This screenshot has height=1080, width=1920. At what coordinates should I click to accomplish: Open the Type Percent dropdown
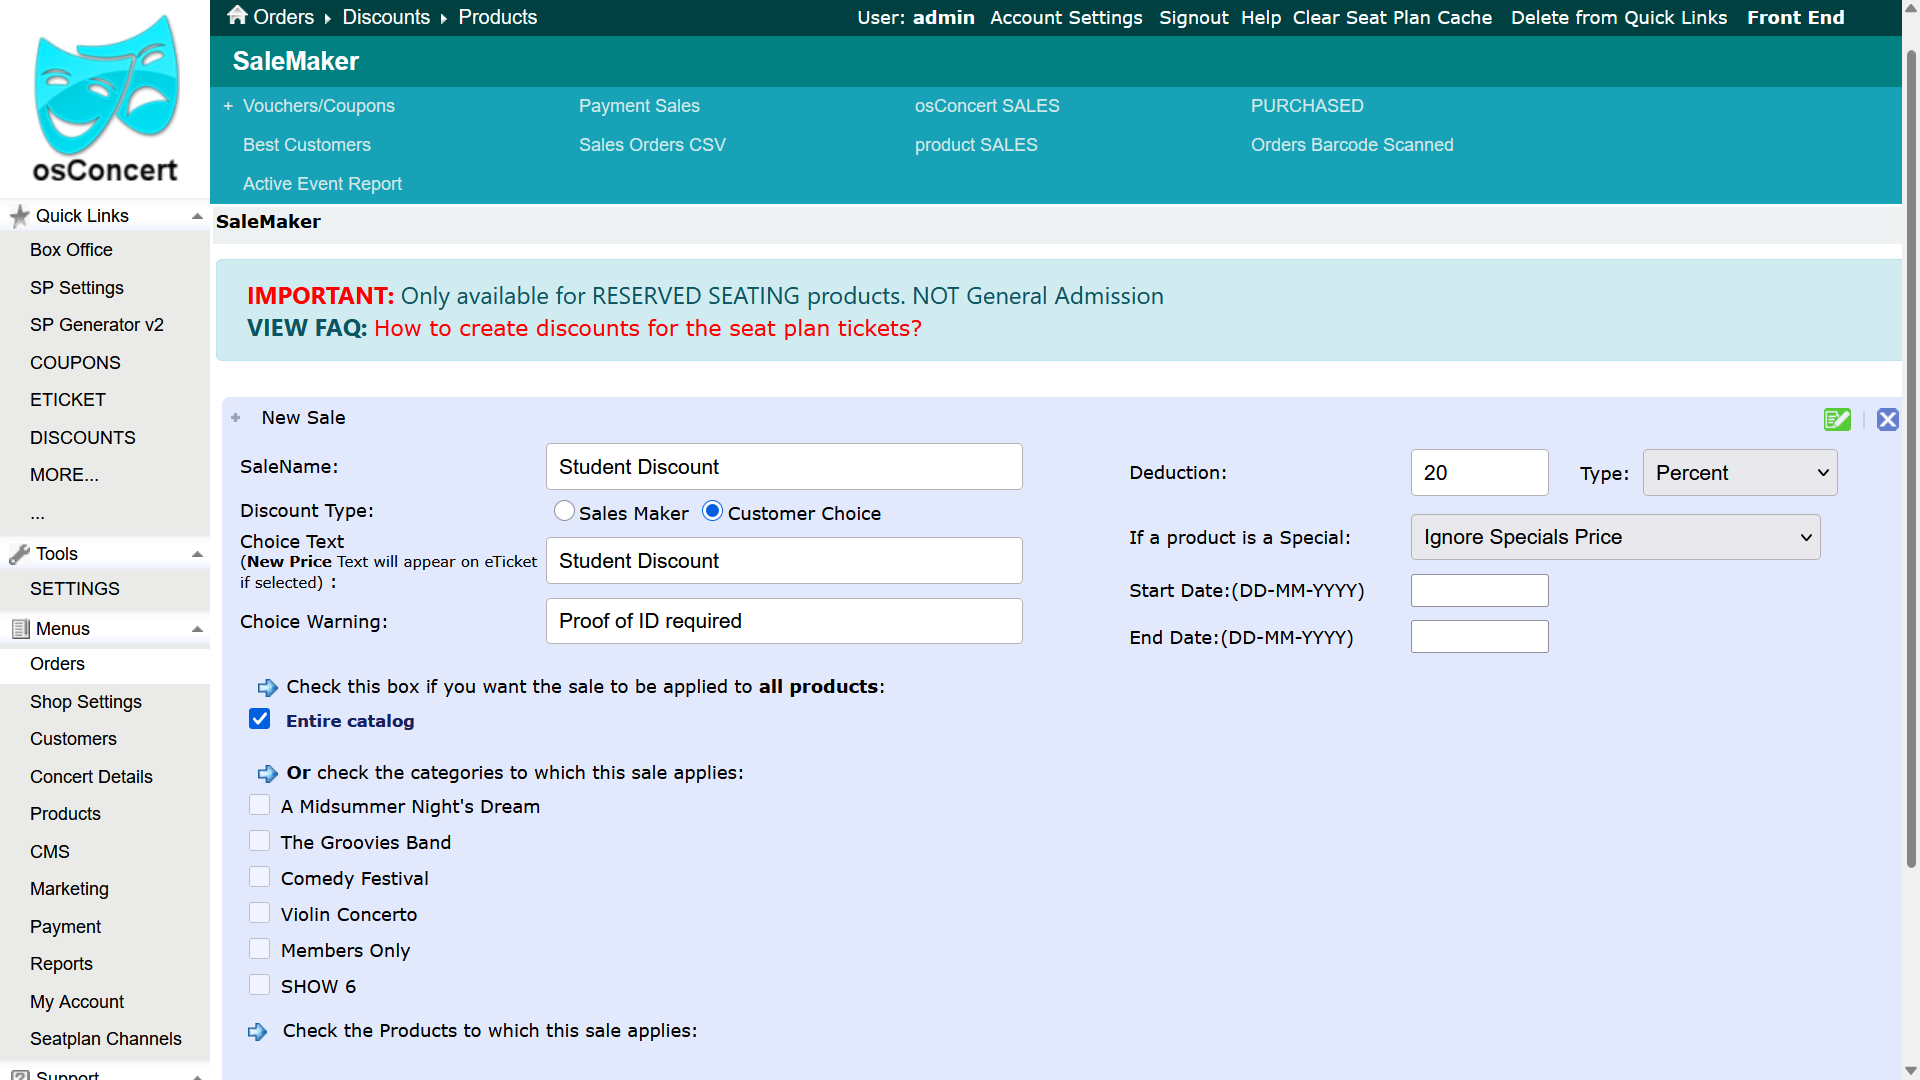(1740, 473)
